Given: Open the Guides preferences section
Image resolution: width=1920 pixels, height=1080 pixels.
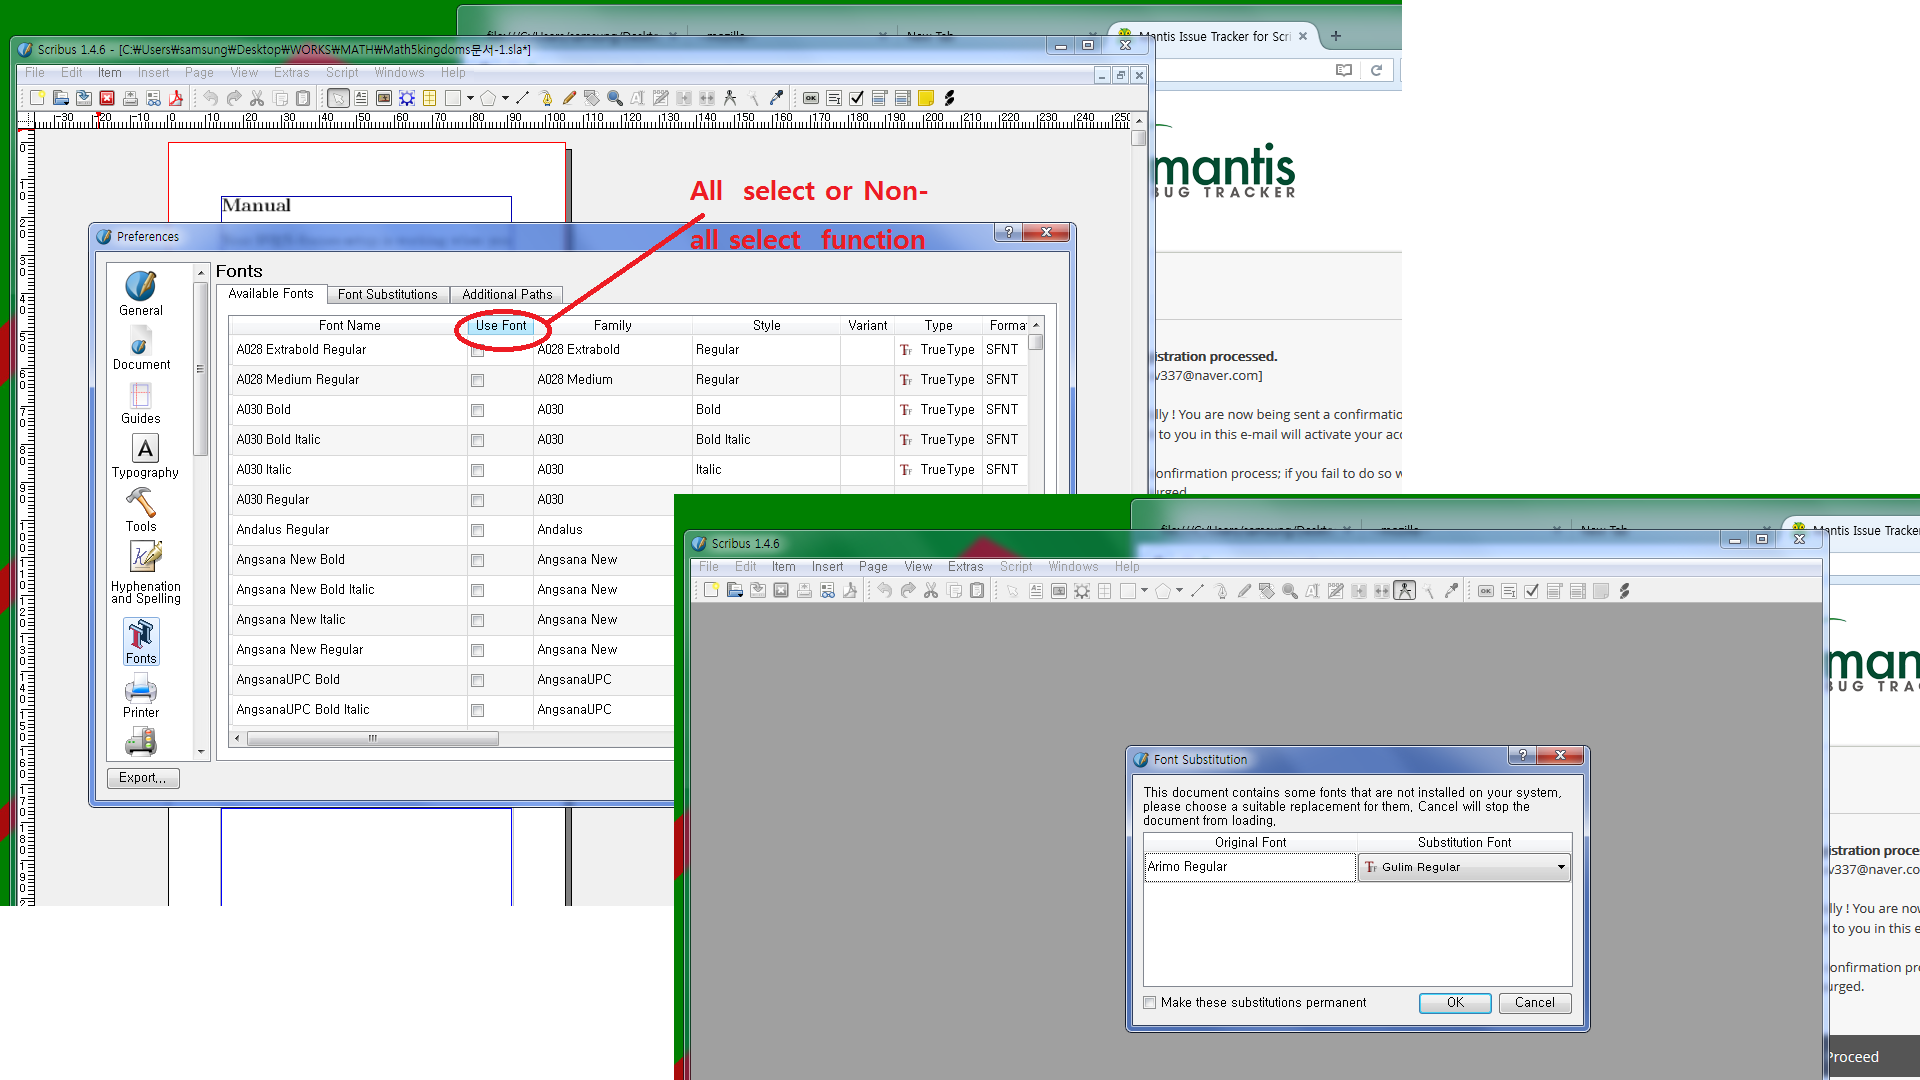Looking at the screenshot, I should (x=141, y=403).
